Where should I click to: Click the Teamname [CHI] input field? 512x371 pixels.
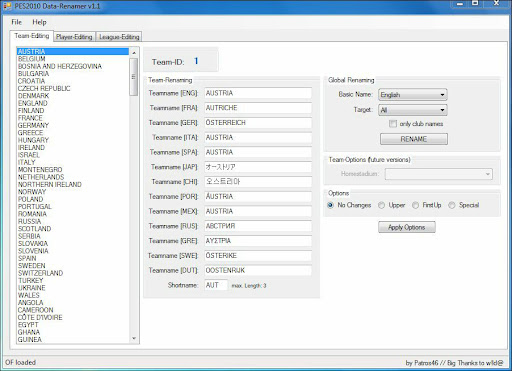point(258,182)
